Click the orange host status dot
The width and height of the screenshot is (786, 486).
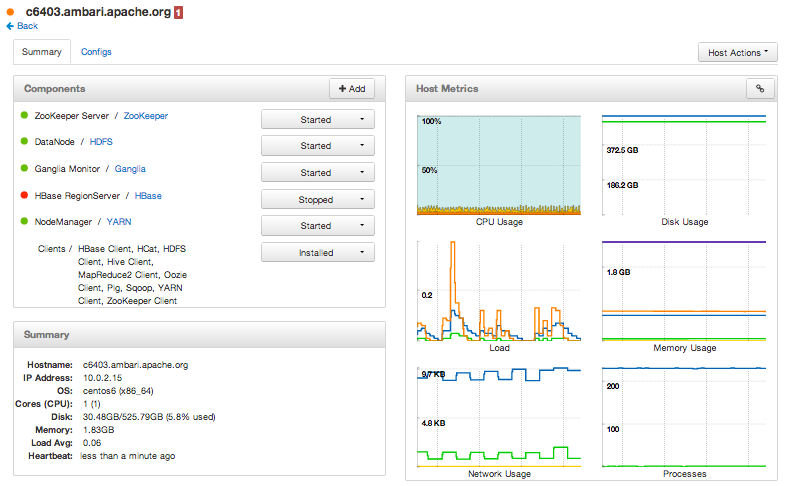point(10,12)
